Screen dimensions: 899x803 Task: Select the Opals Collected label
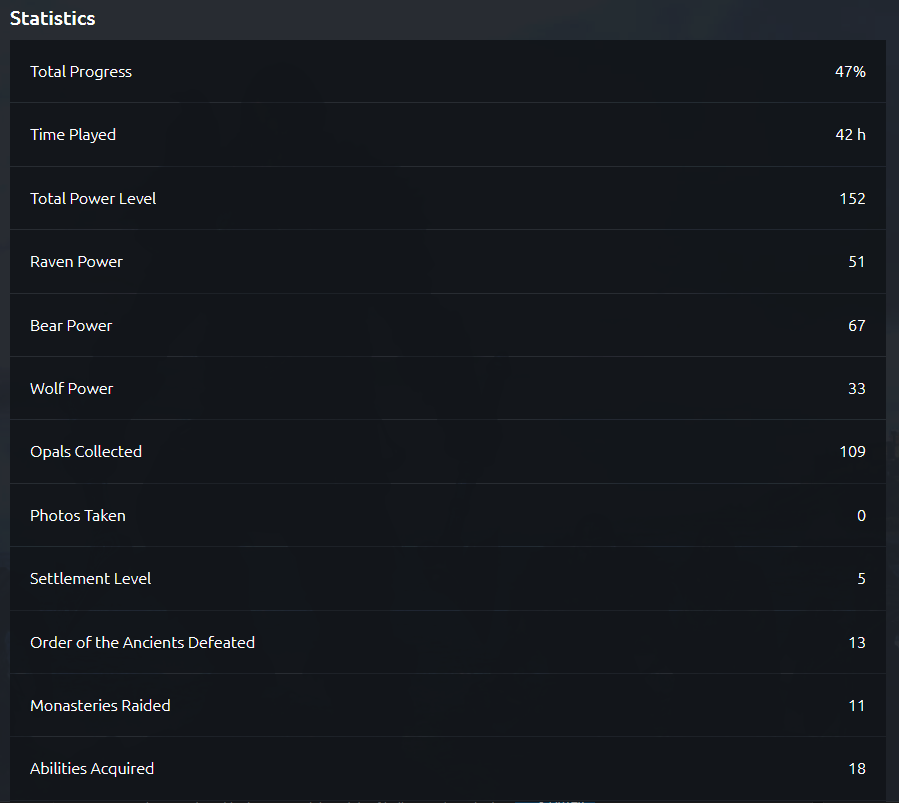[x=86, y=452]
